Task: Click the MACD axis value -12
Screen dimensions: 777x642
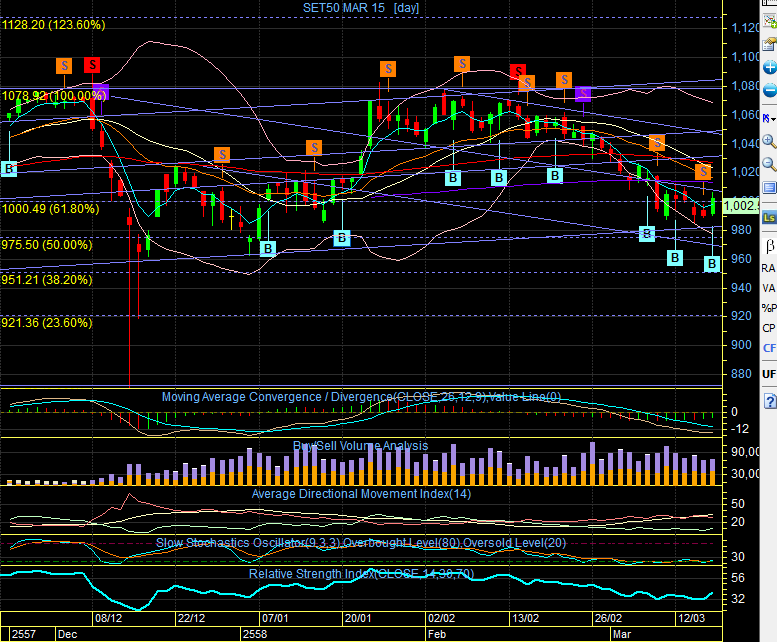Action: coord(740,429)
